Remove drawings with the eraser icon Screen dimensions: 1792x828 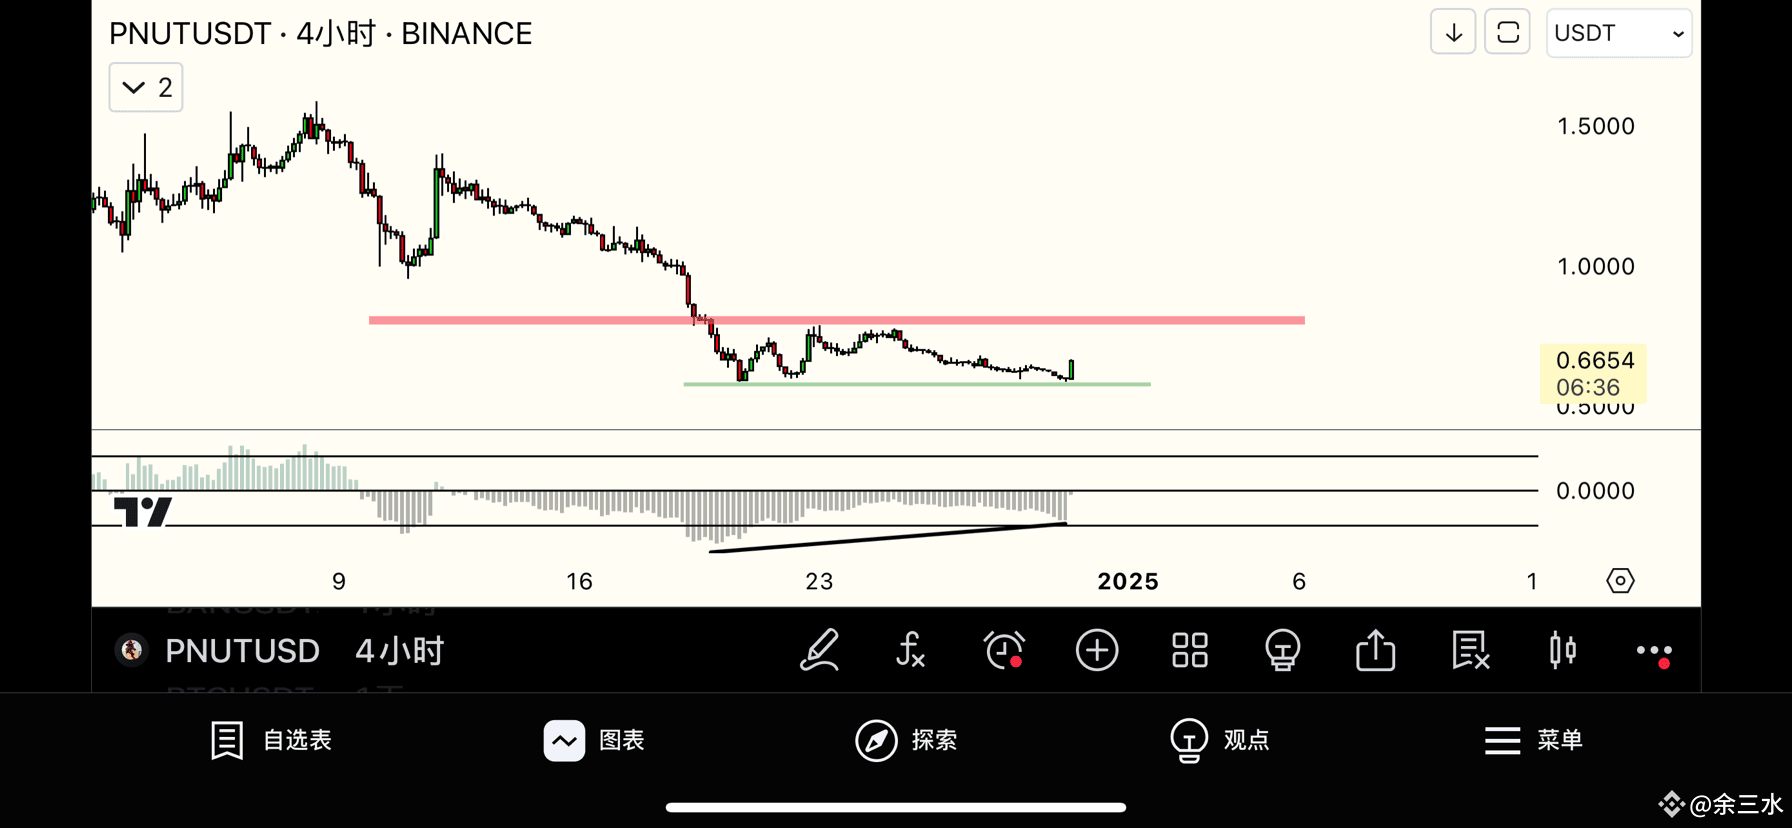point(1468,650)
